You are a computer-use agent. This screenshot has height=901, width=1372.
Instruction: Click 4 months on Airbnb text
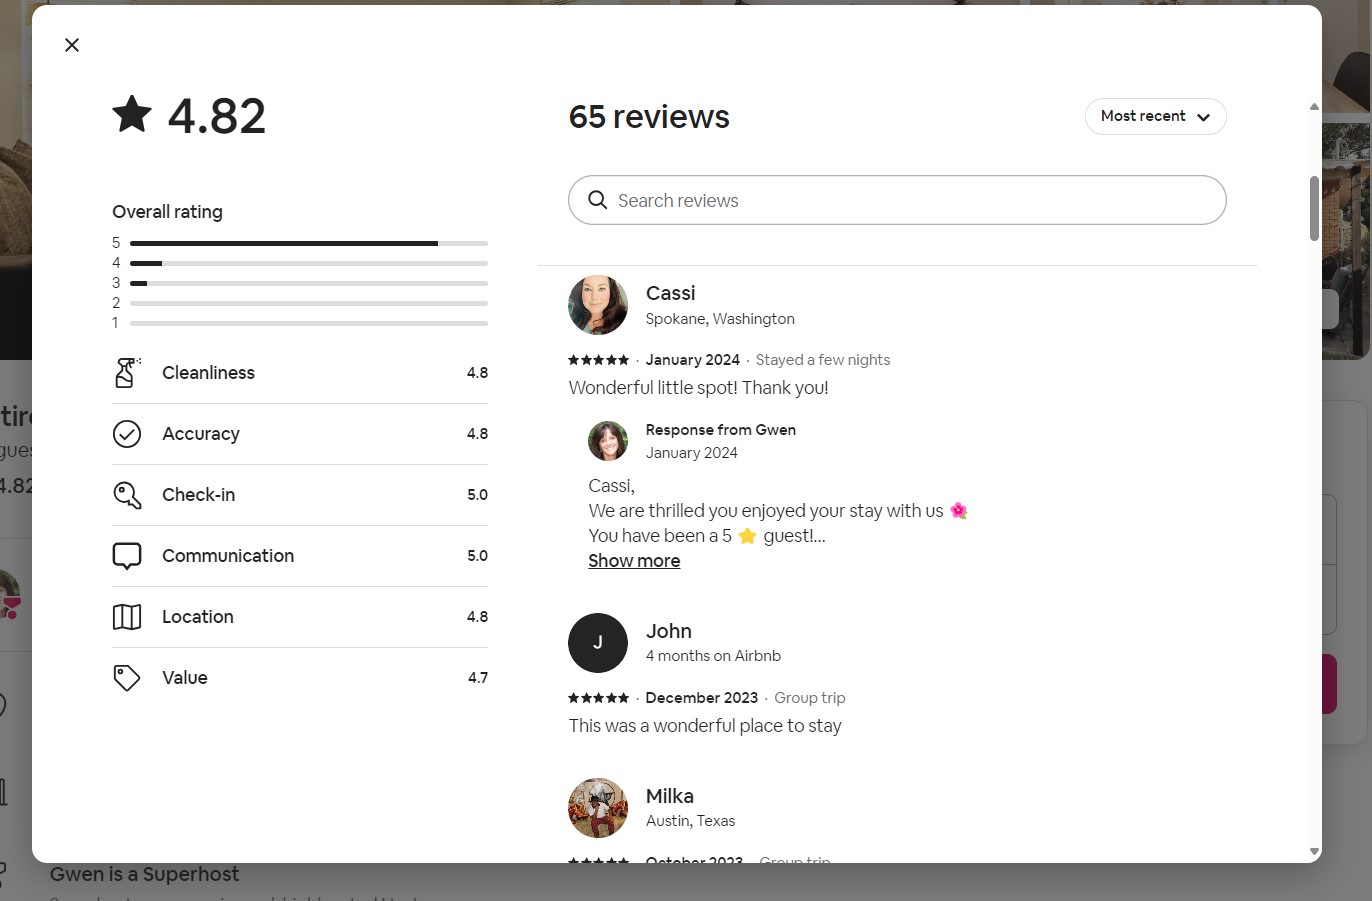tap(713, 656)
